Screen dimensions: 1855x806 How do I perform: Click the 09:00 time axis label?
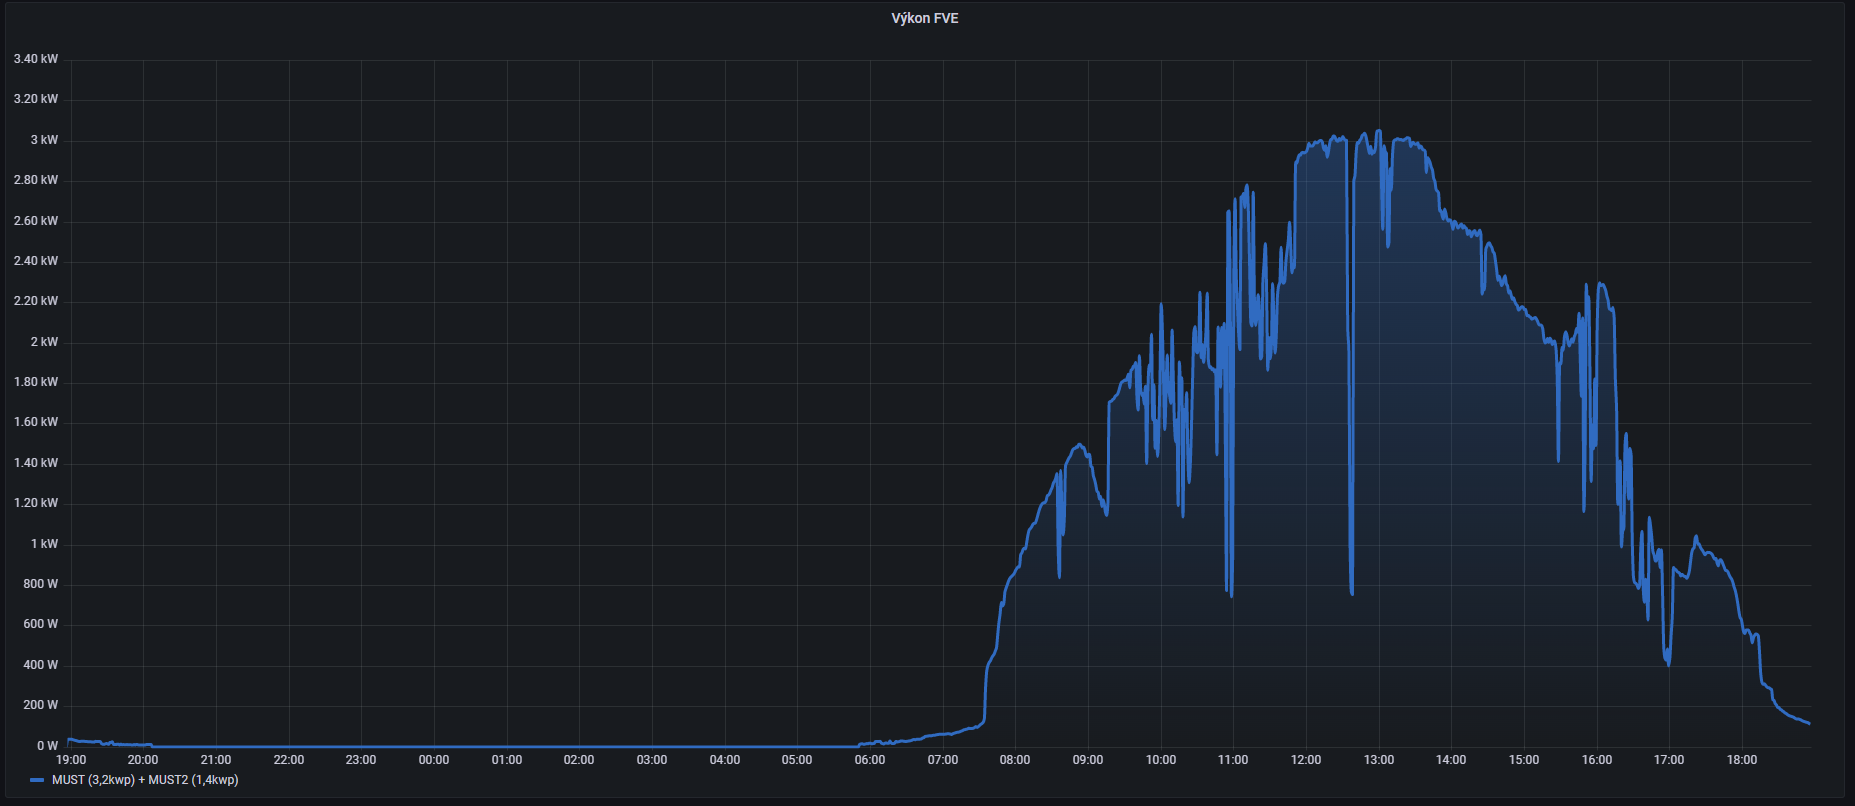pos(1087,760)
